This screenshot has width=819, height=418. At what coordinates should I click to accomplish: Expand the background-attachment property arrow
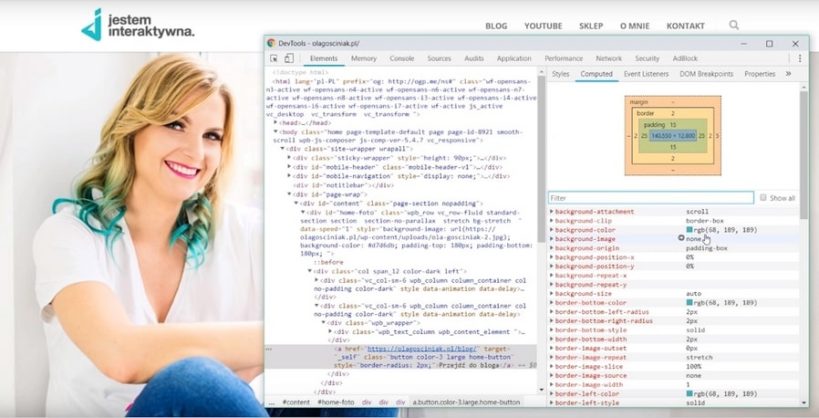click(x=551, y=212)
